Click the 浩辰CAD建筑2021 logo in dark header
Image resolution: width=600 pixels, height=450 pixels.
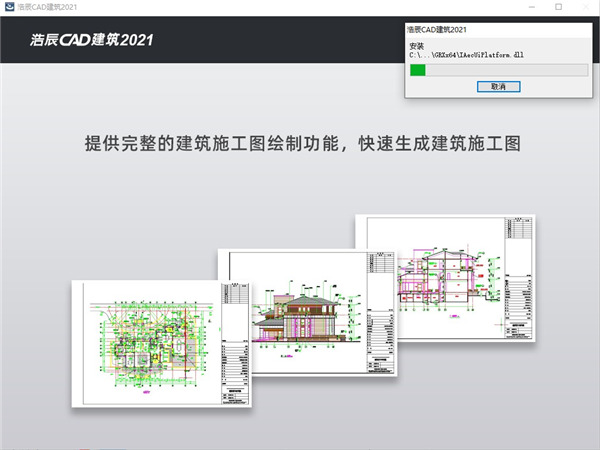coord(91,40)
